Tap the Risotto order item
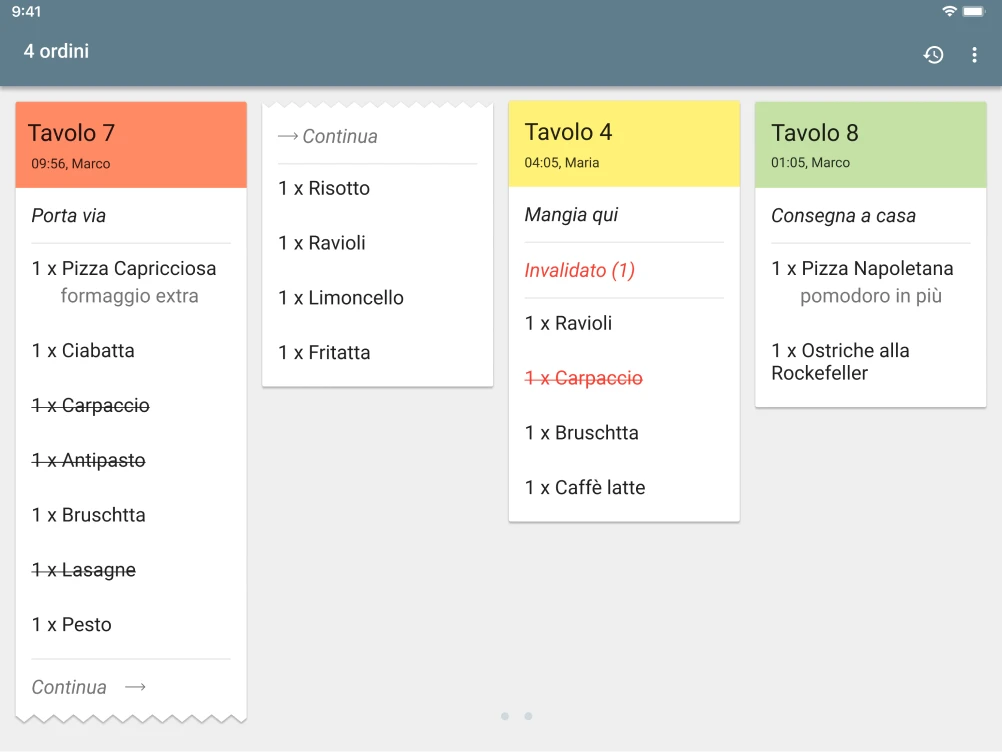The width and height of the screenshot is (1002, 752). click(324, 188)
